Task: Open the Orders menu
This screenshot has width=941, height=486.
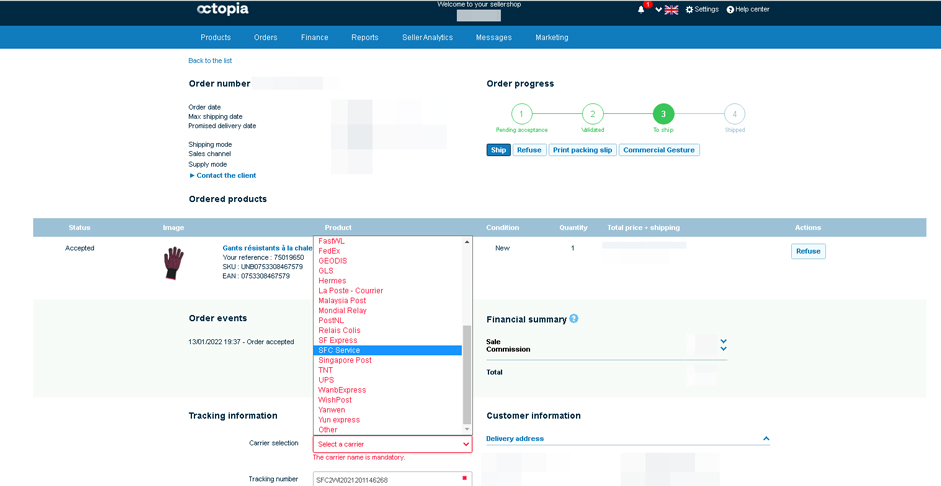Action: coord(265,37)
